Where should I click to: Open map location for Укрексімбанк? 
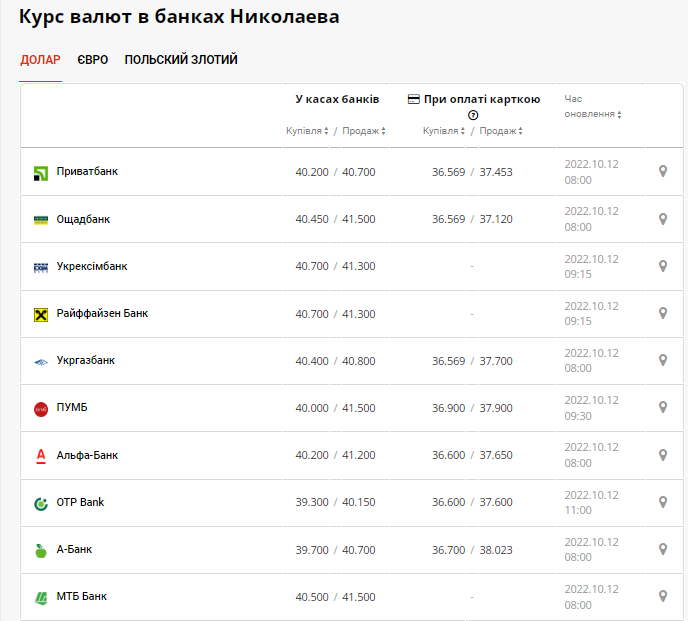tap(663, 266)
